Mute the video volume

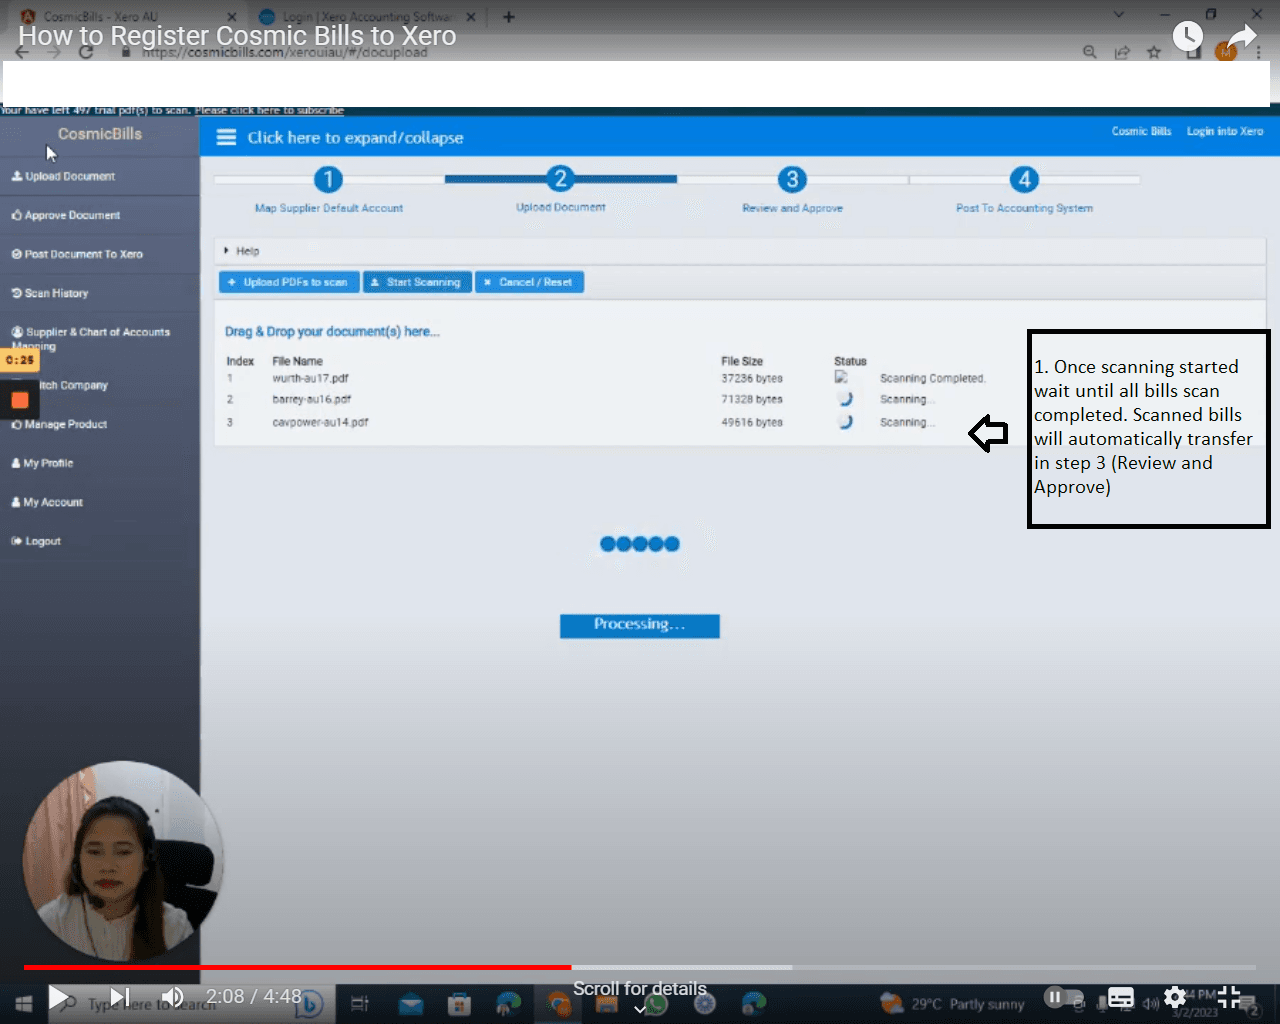point(173,997)
